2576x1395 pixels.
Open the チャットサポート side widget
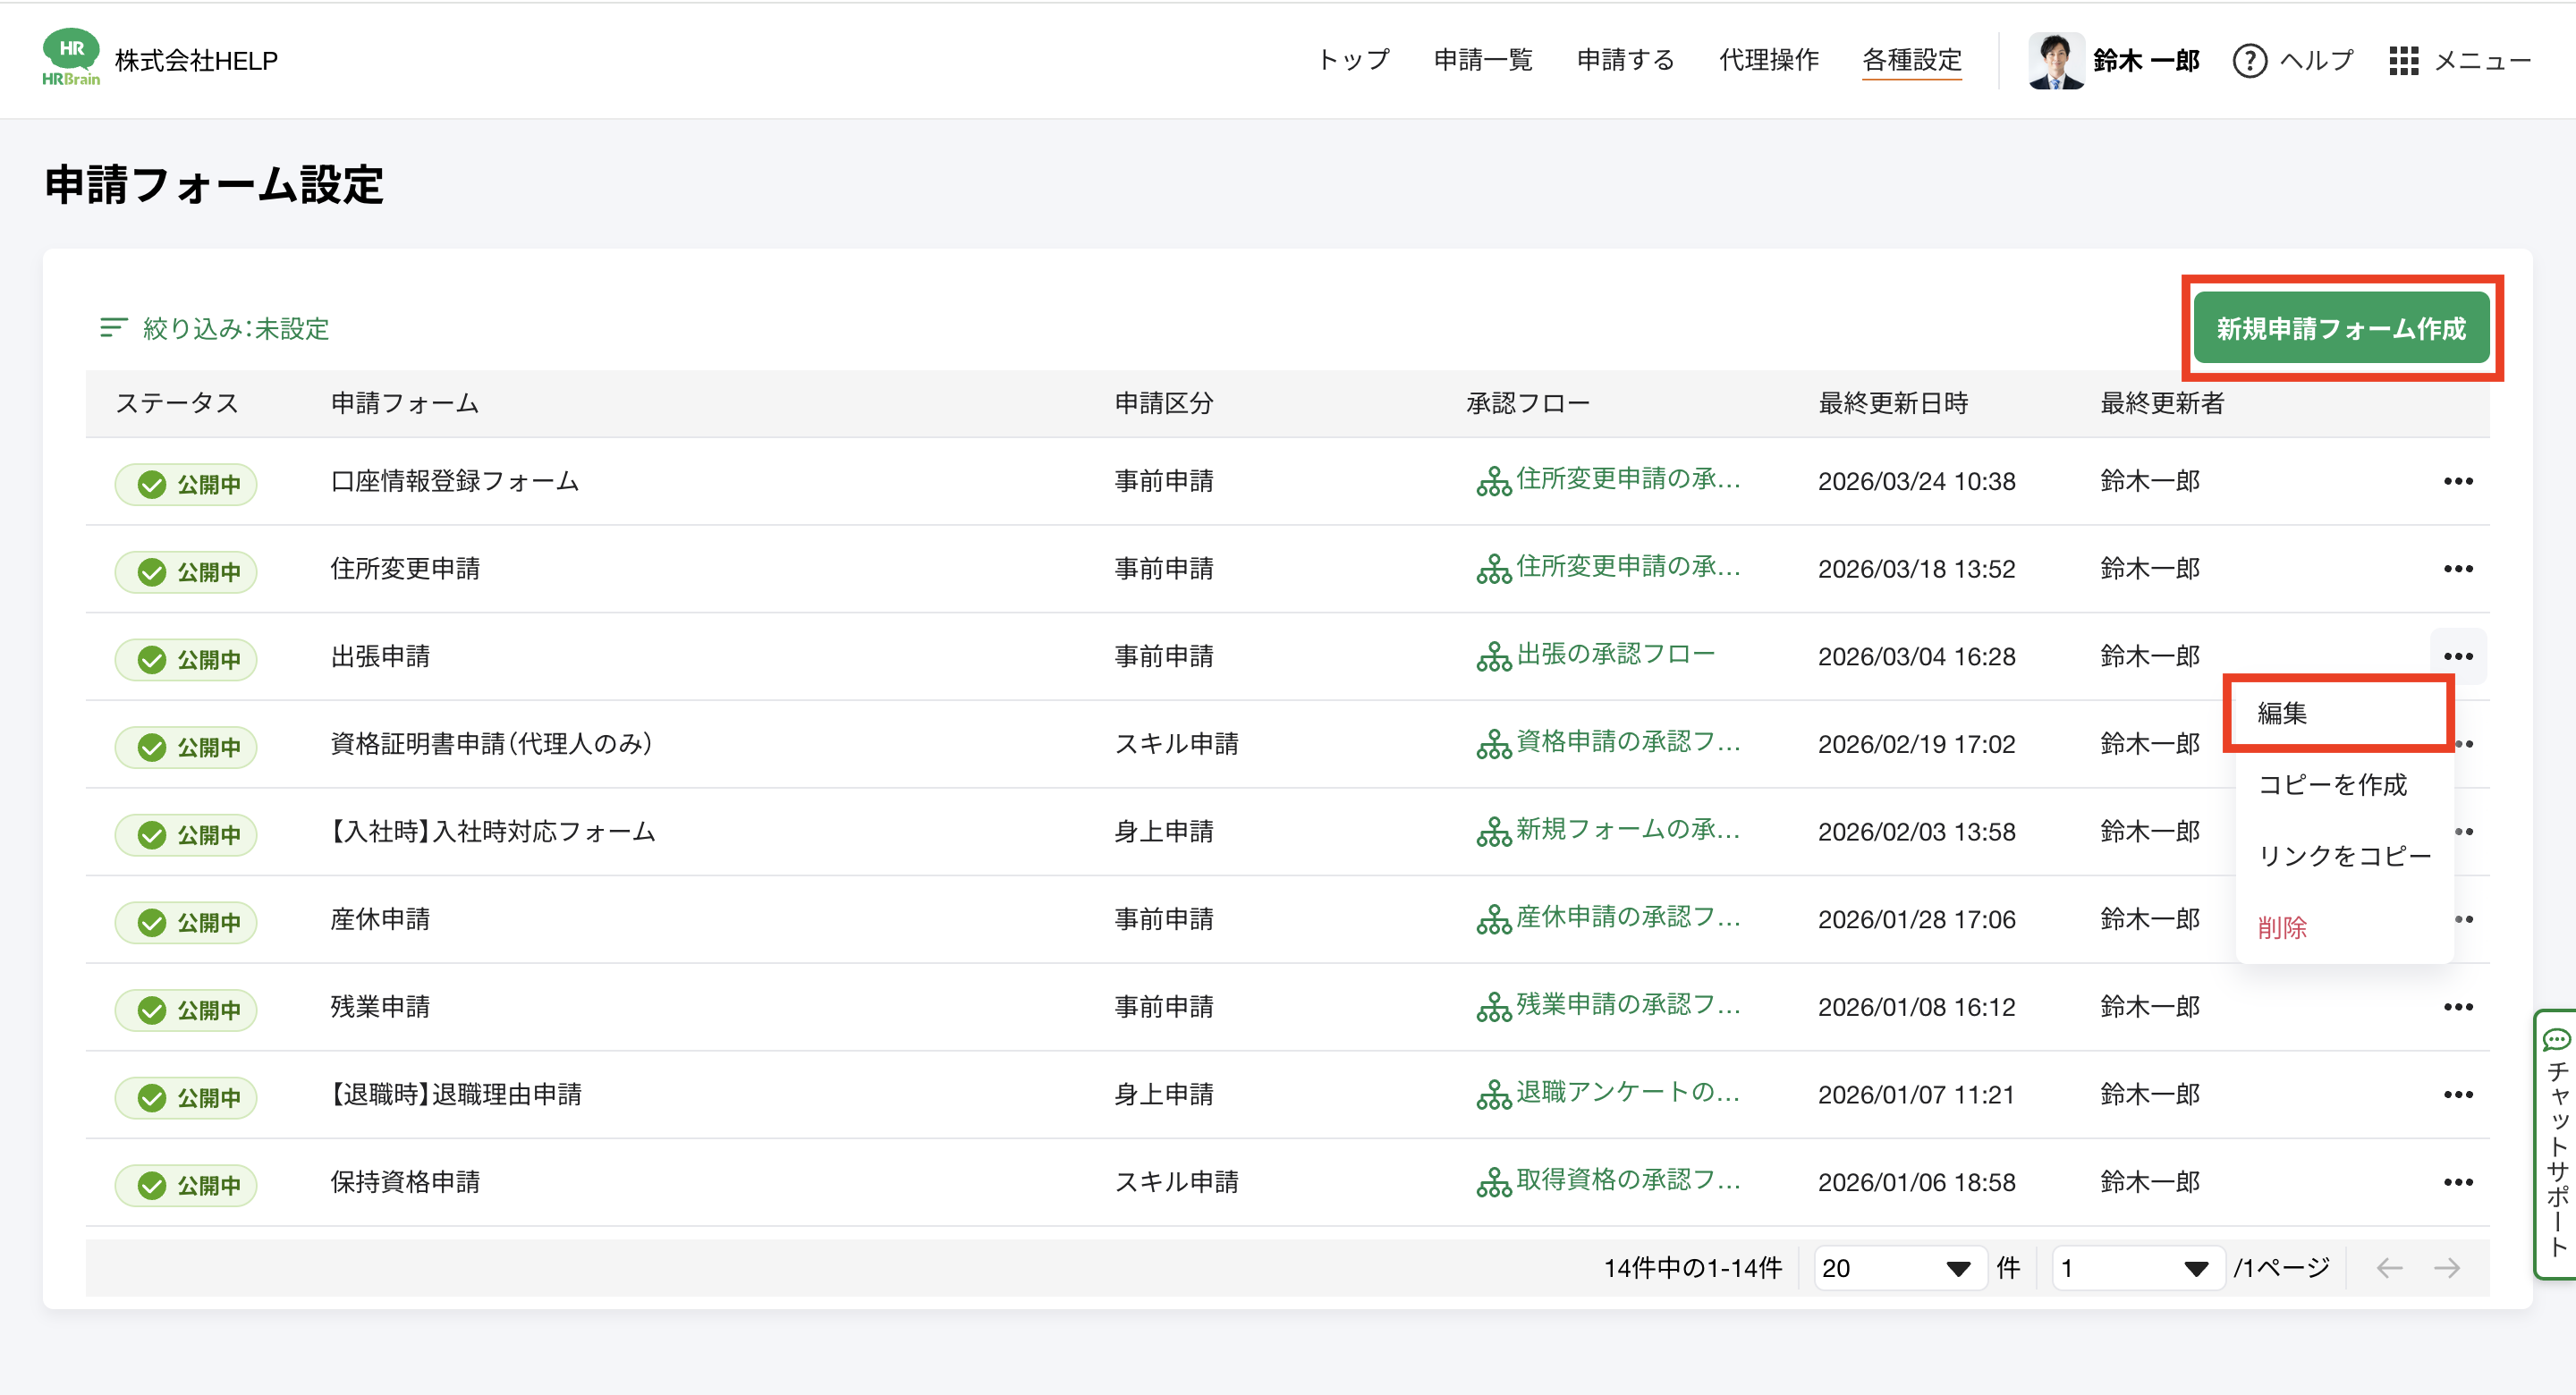(x=2556, y=1145)
